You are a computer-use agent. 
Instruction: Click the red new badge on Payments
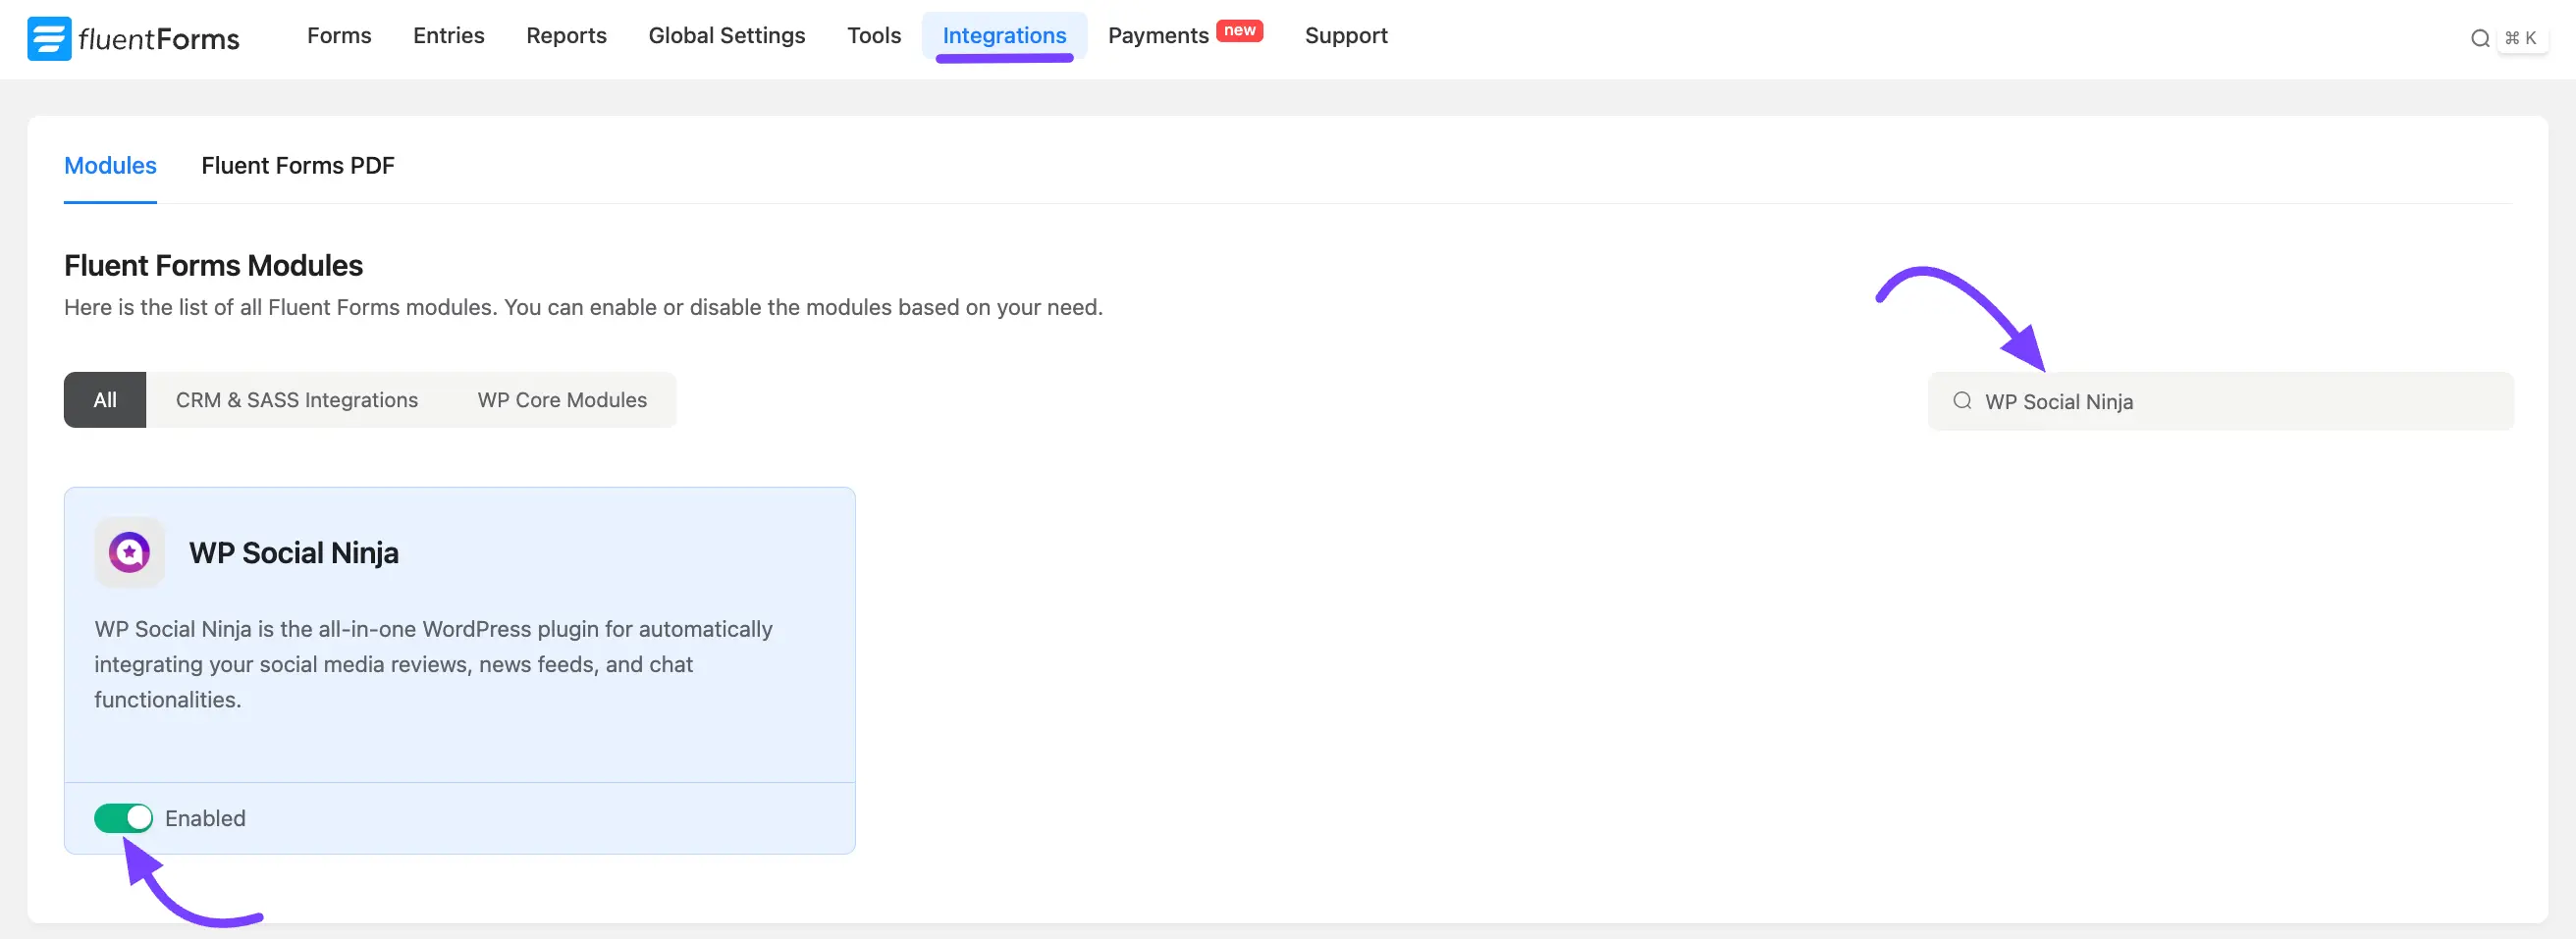coord(1240,30)
